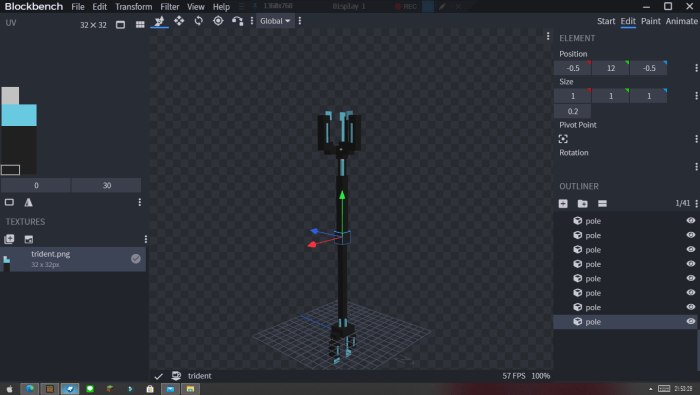Open the Position row dots menu
The width and height of the screenshot is (700, 395).
point(696,68)
